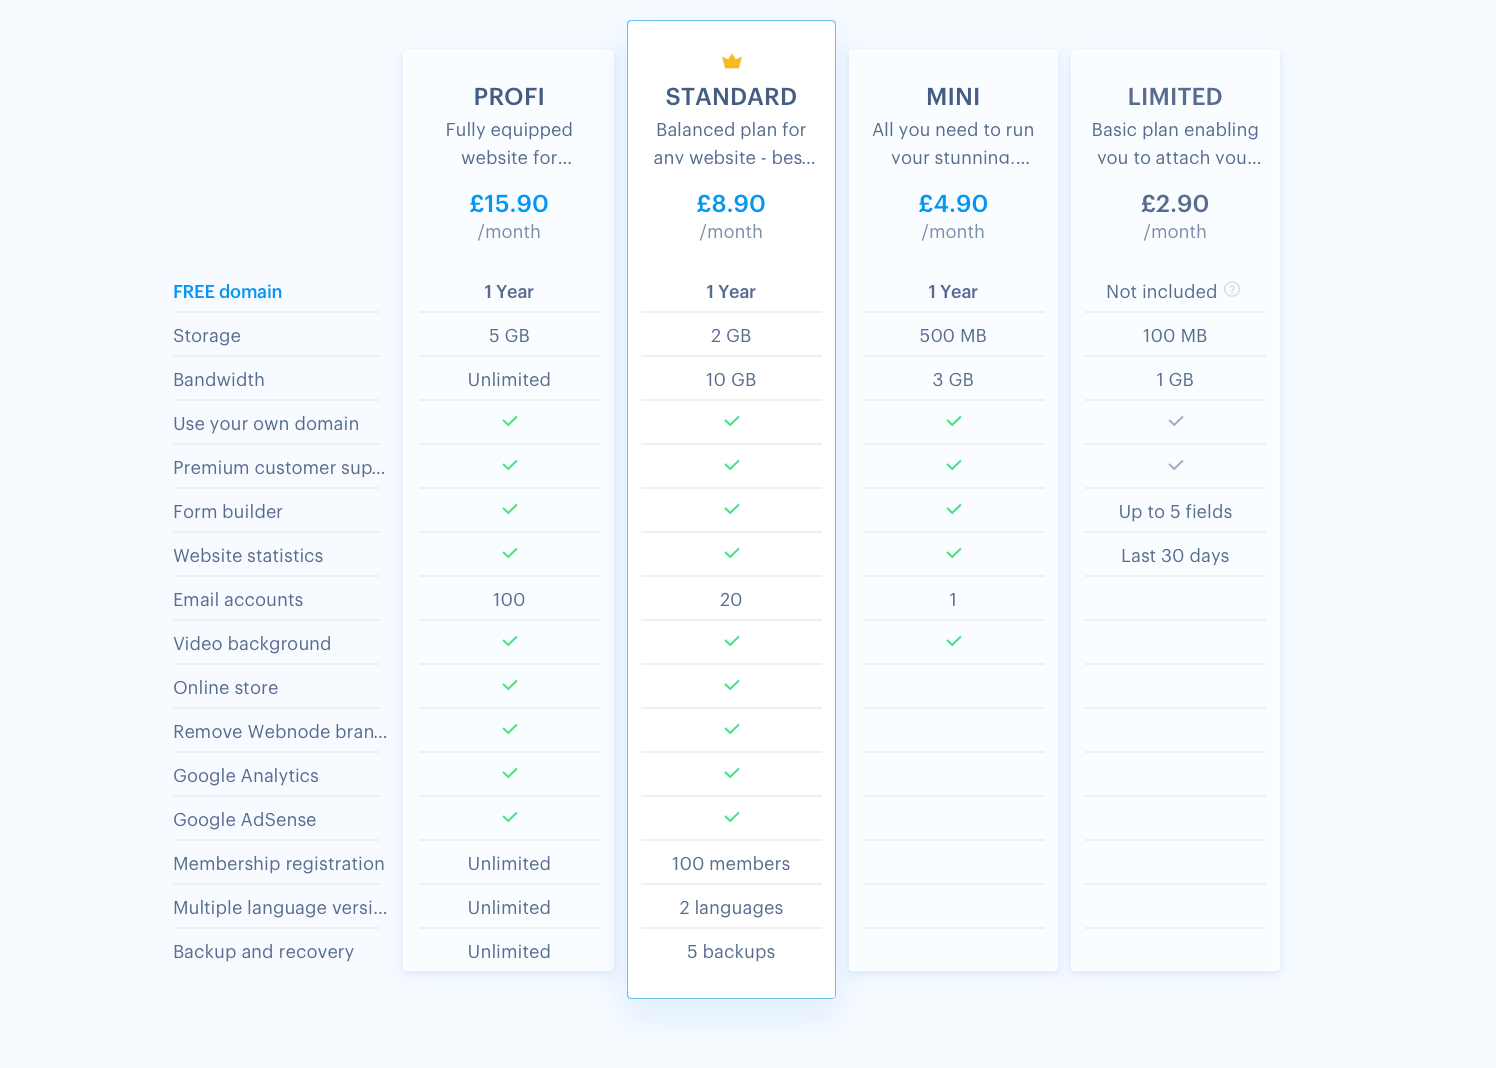Click STANDARD checkmark for Form builder
The image size is (1496, 1068).
pos(732,509)
